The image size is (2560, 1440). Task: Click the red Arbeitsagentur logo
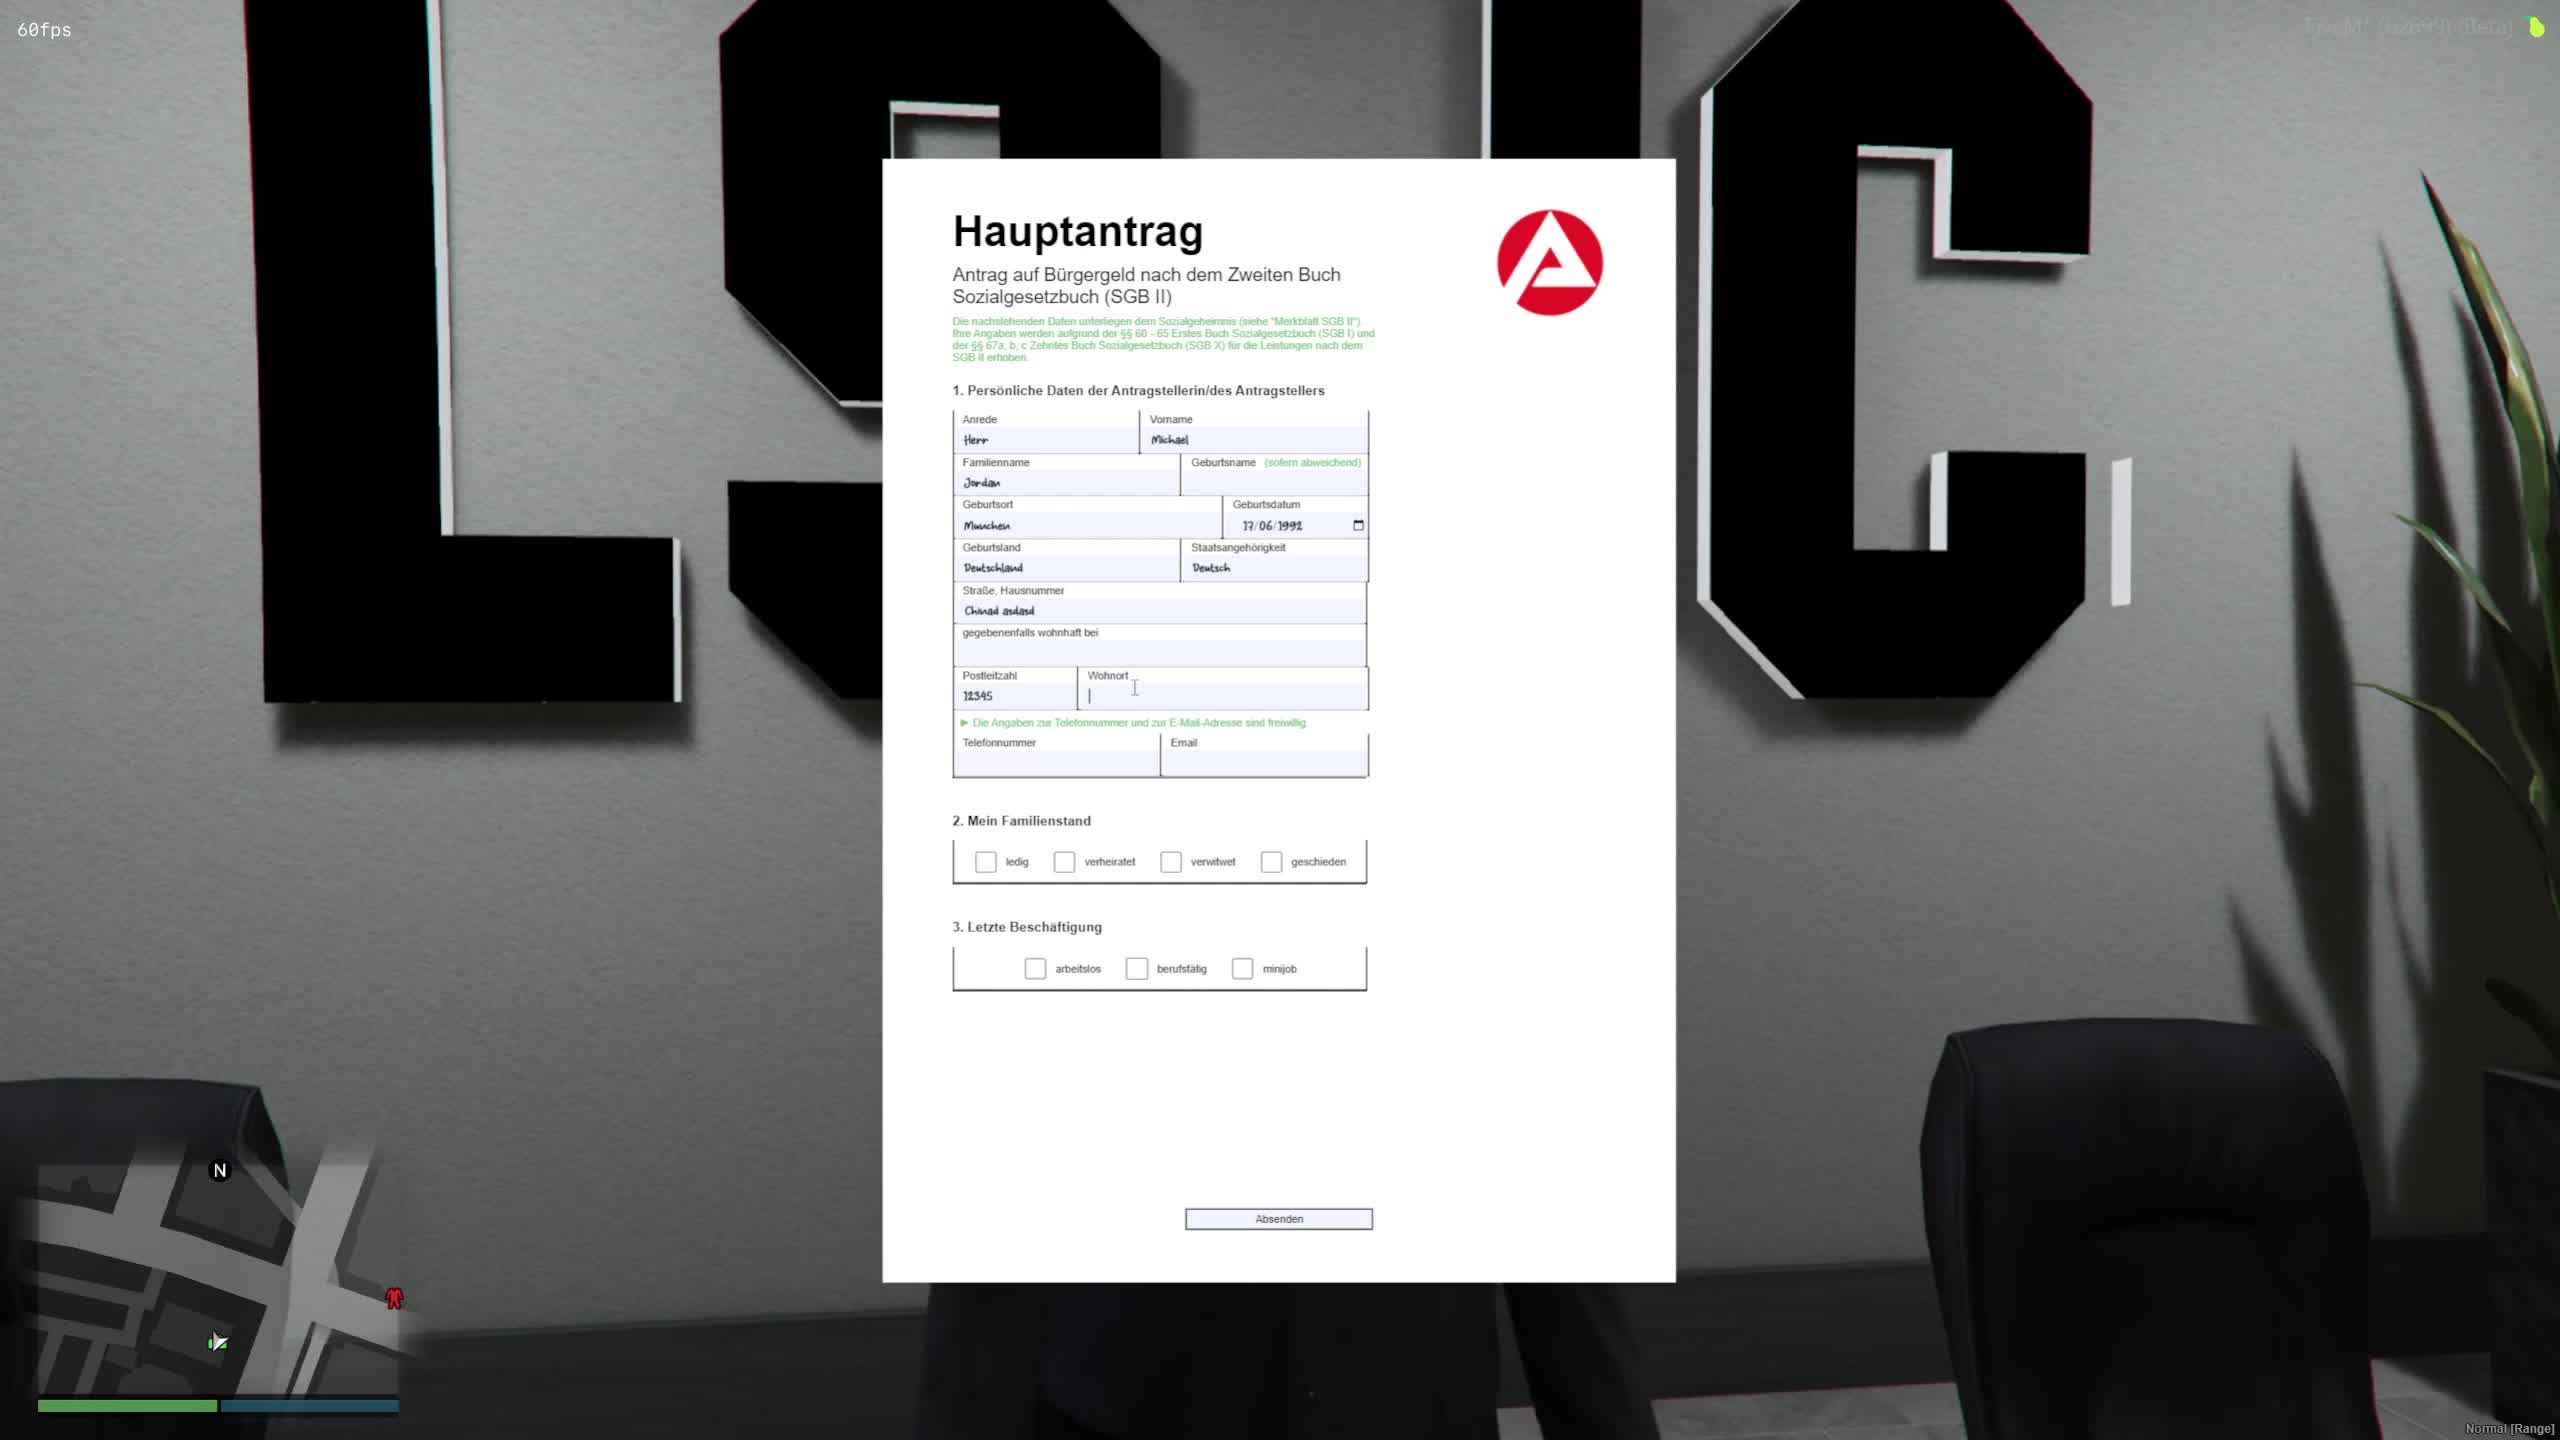pos(1549,262)
